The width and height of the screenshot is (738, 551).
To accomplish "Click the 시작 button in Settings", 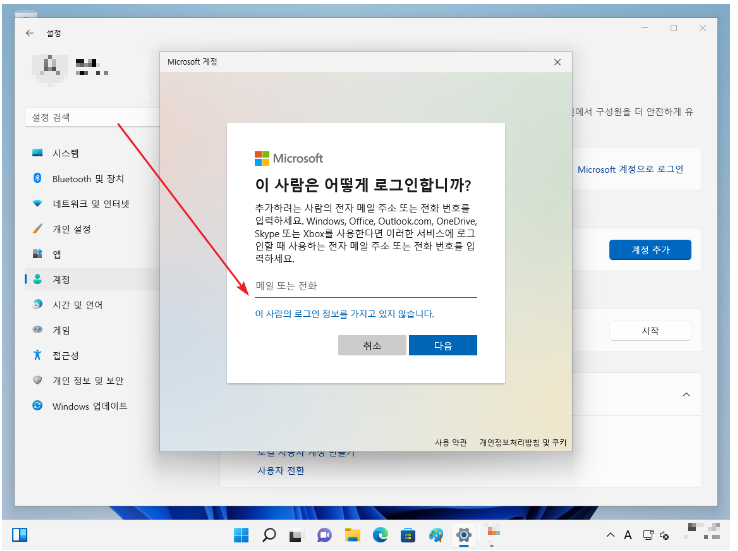I will point(650,331).
